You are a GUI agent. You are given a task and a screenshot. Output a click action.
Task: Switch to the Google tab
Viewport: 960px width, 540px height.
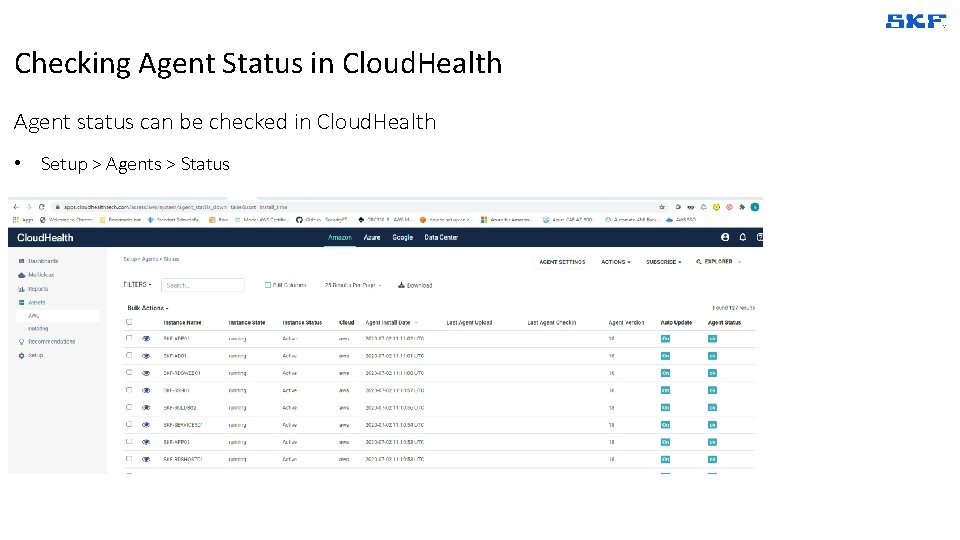click(x=402, y=238)
